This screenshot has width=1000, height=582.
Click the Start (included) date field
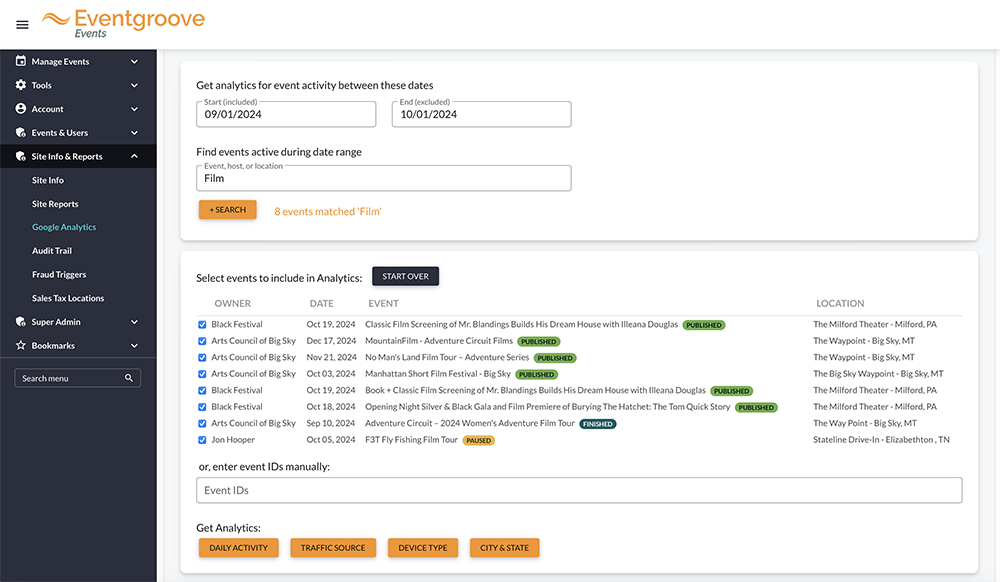pos(286,114)
